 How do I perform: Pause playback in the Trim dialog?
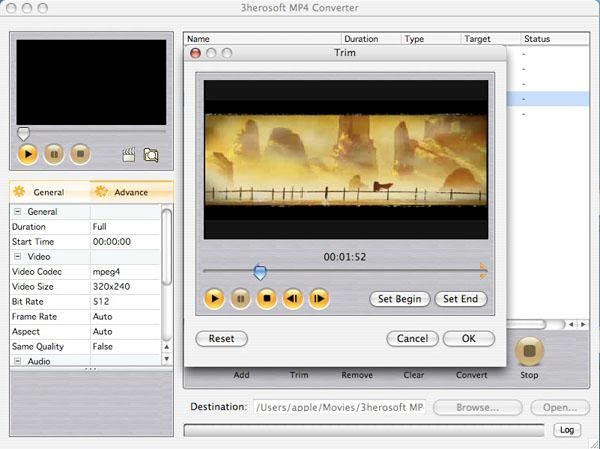coord(240,298)
